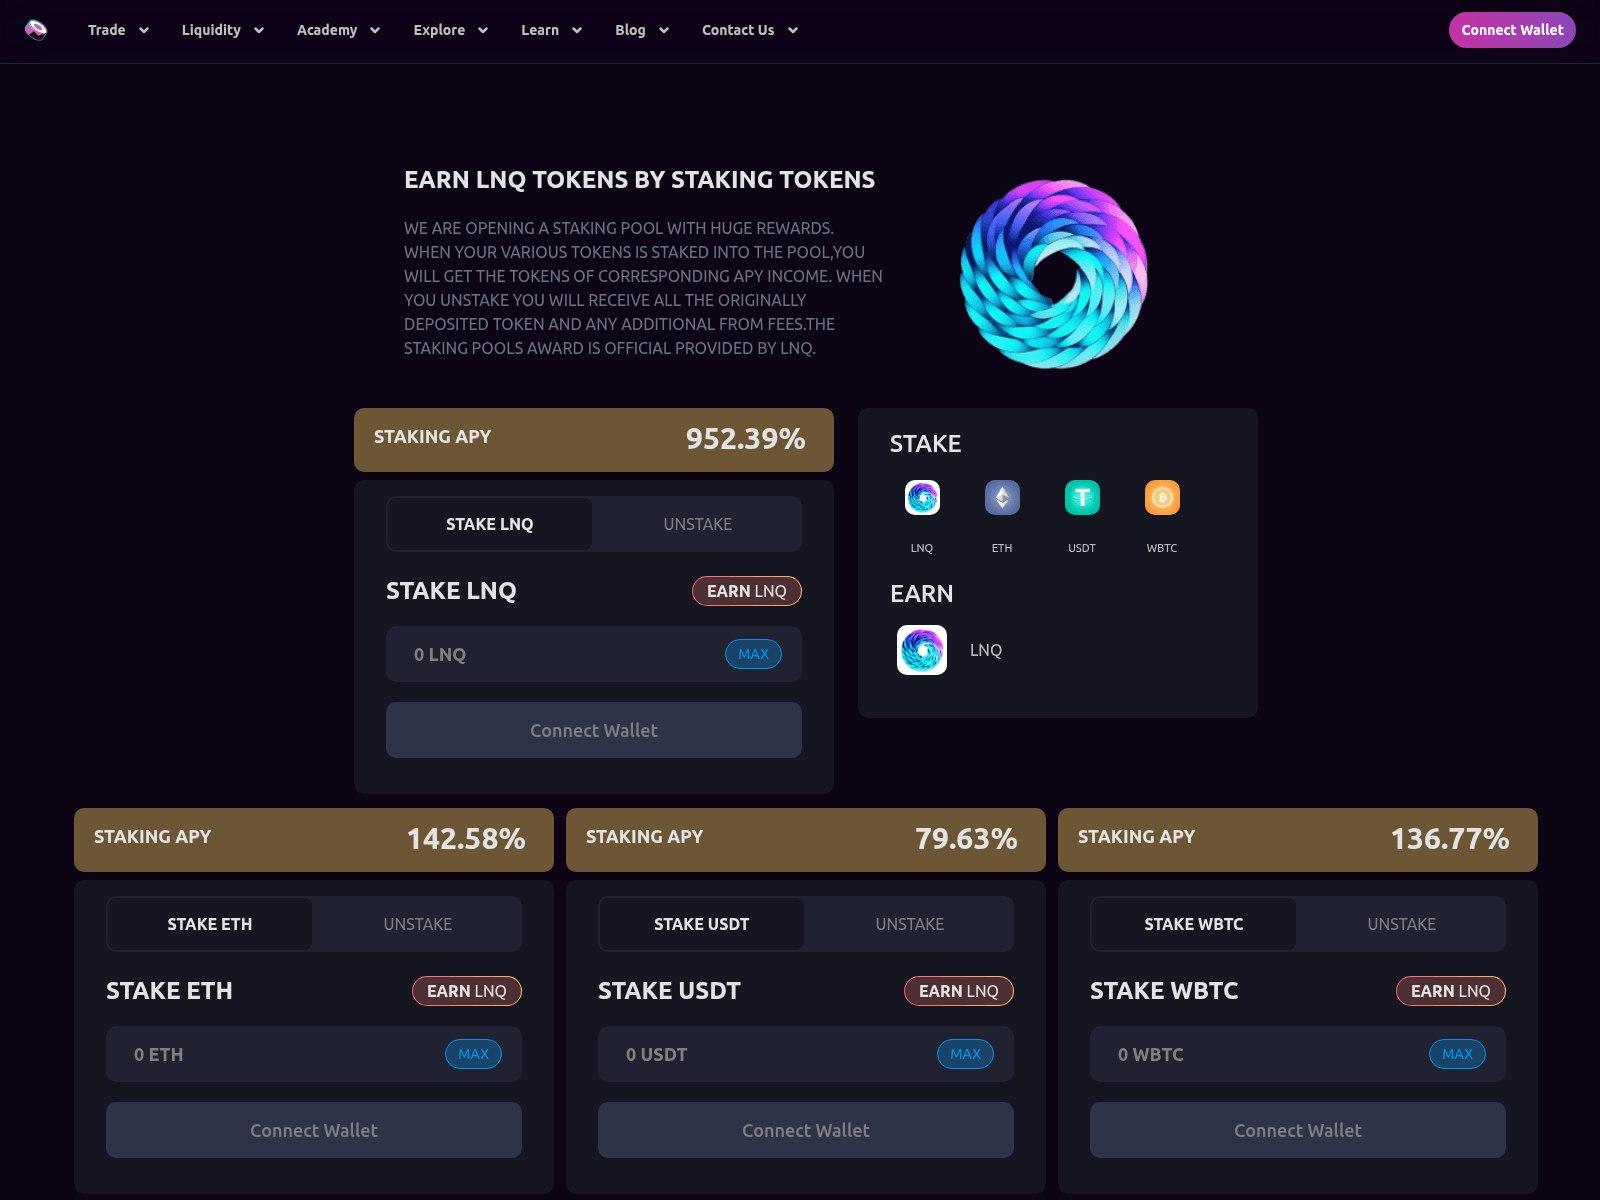Viewport: 1600px width, 1200px height.
Task: Click Connect Wallet in the WBTC card
Action: point(1298,1130)
